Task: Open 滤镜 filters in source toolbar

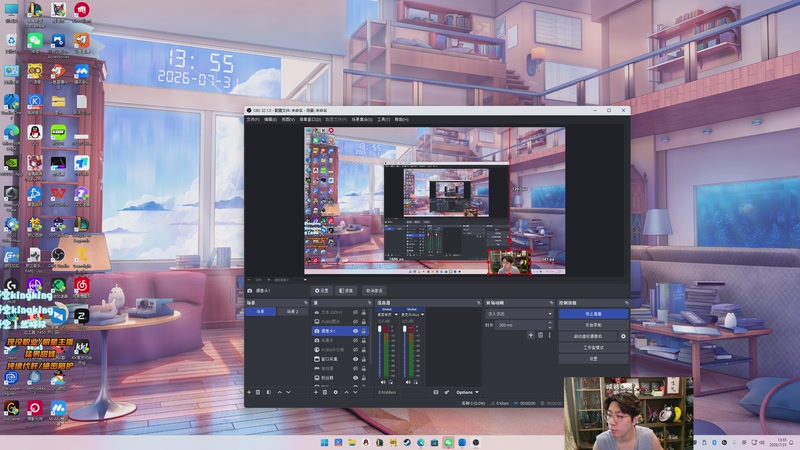Action: 346,290
